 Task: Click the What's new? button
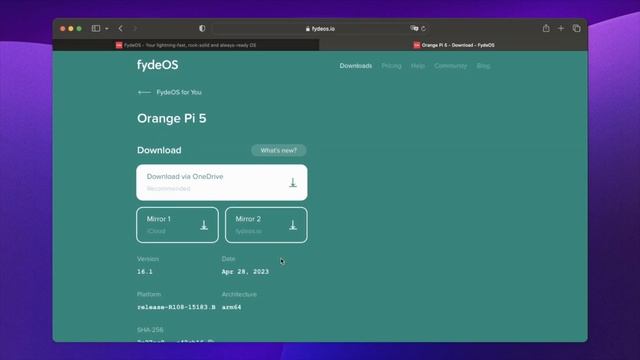[279, 150]
